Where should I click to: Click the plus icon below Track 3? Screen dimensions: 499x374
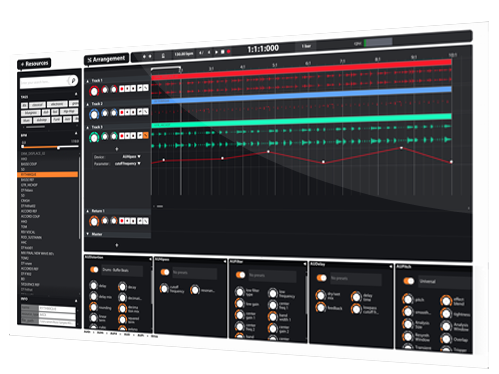pyautogui.click(x=117, y=149)
